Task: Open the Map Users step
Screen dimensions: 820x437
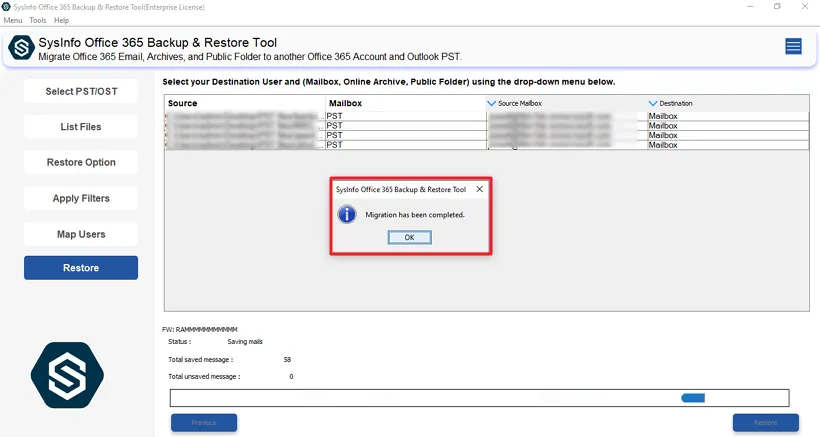Action: click(x=81, y=234)
